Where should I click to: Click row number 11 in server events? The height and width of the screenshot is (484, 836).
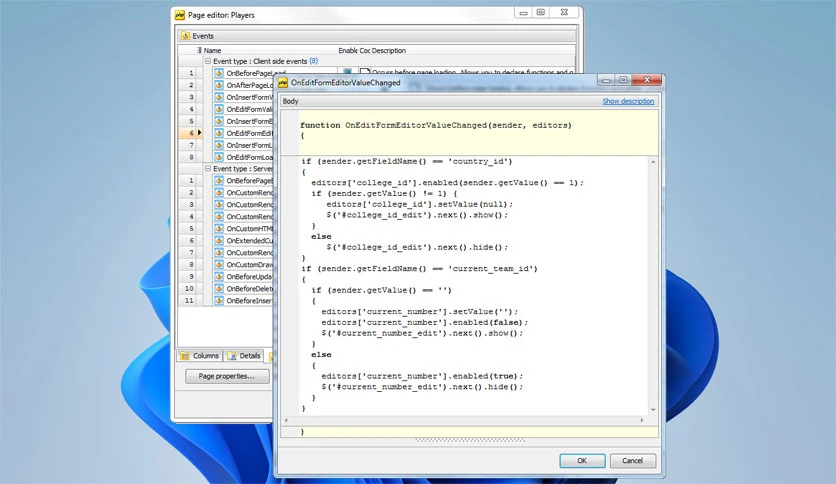point(189,301)
